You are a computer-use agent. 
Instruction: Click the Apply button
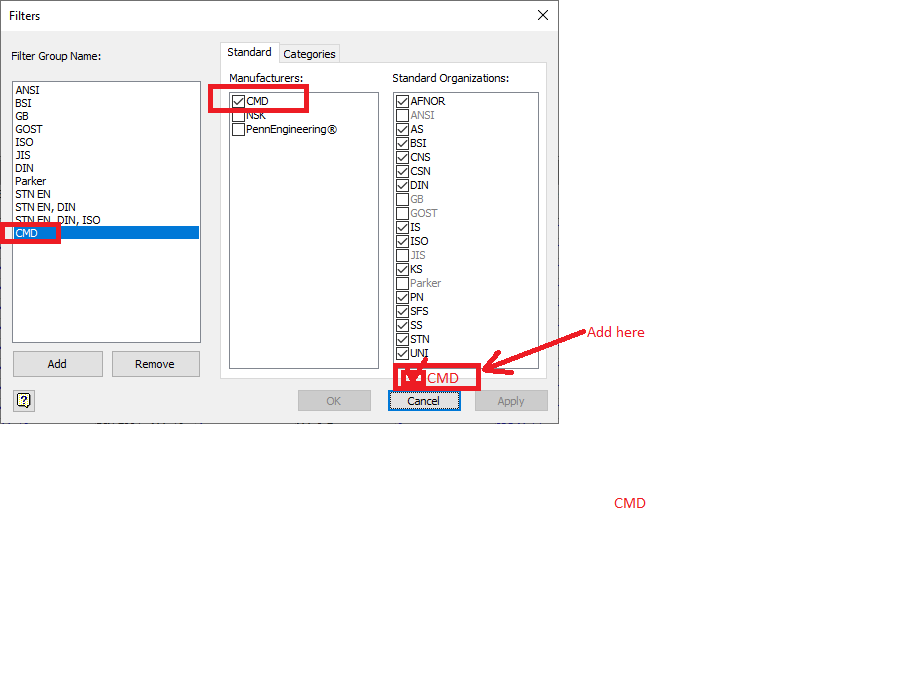510,400
